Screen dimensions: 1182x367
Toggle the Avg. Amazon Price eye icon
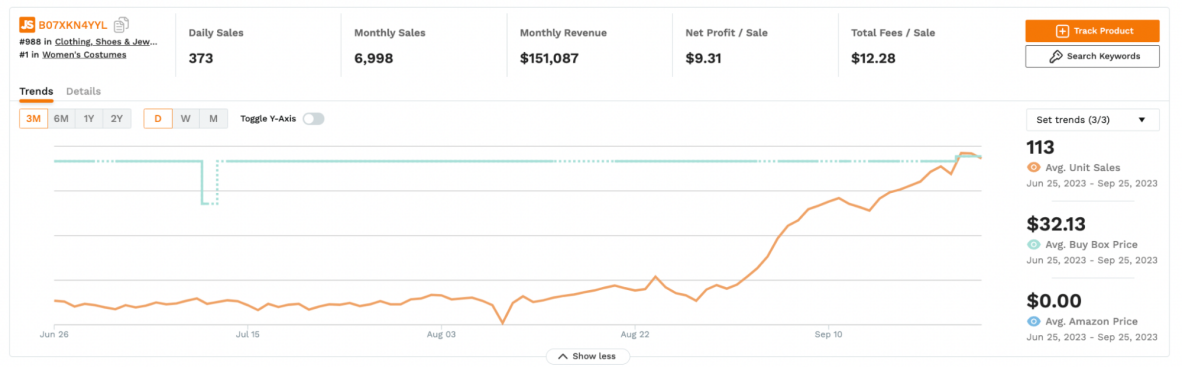(1033, 321)
